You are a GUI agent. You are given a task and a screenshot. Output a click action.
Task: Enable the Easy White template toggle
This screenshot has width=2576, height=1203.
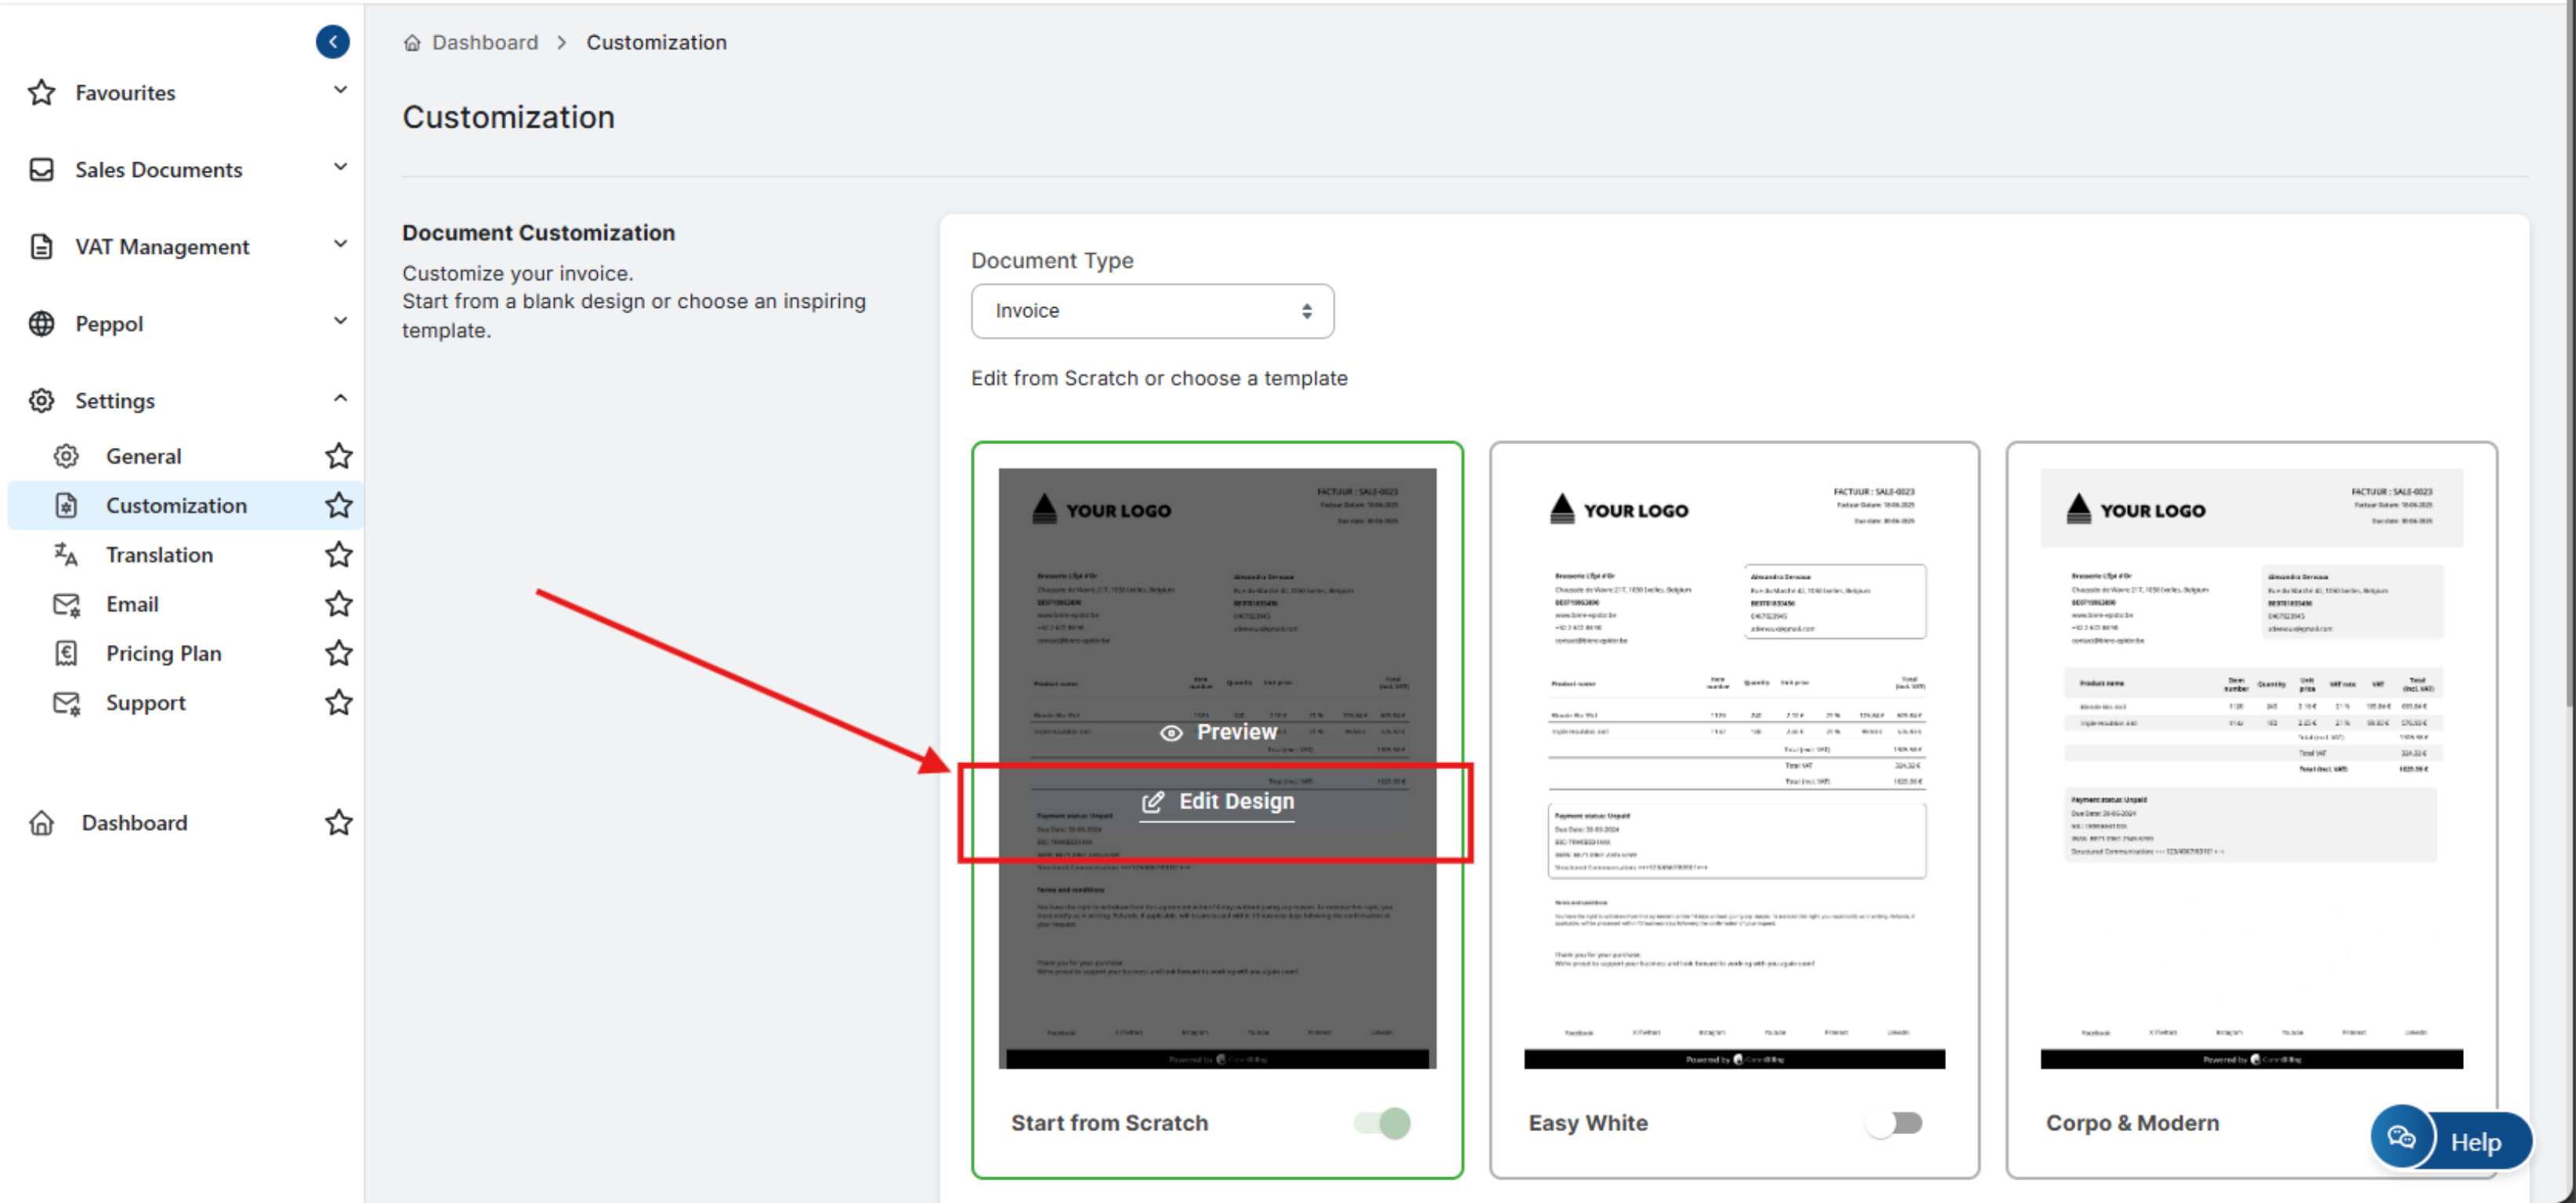point(1893,1122)
